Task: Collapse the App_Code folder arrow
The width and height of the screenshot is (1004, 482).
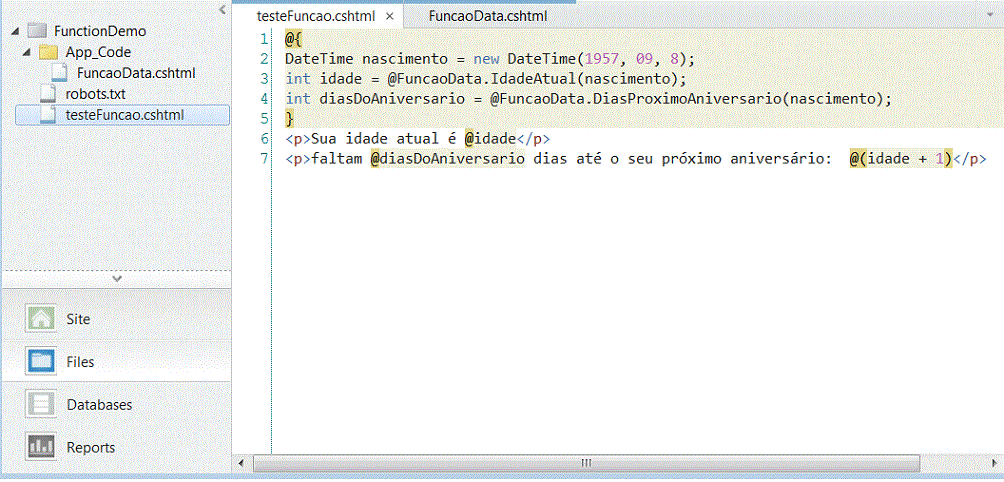Action: [x=26, y=52]
